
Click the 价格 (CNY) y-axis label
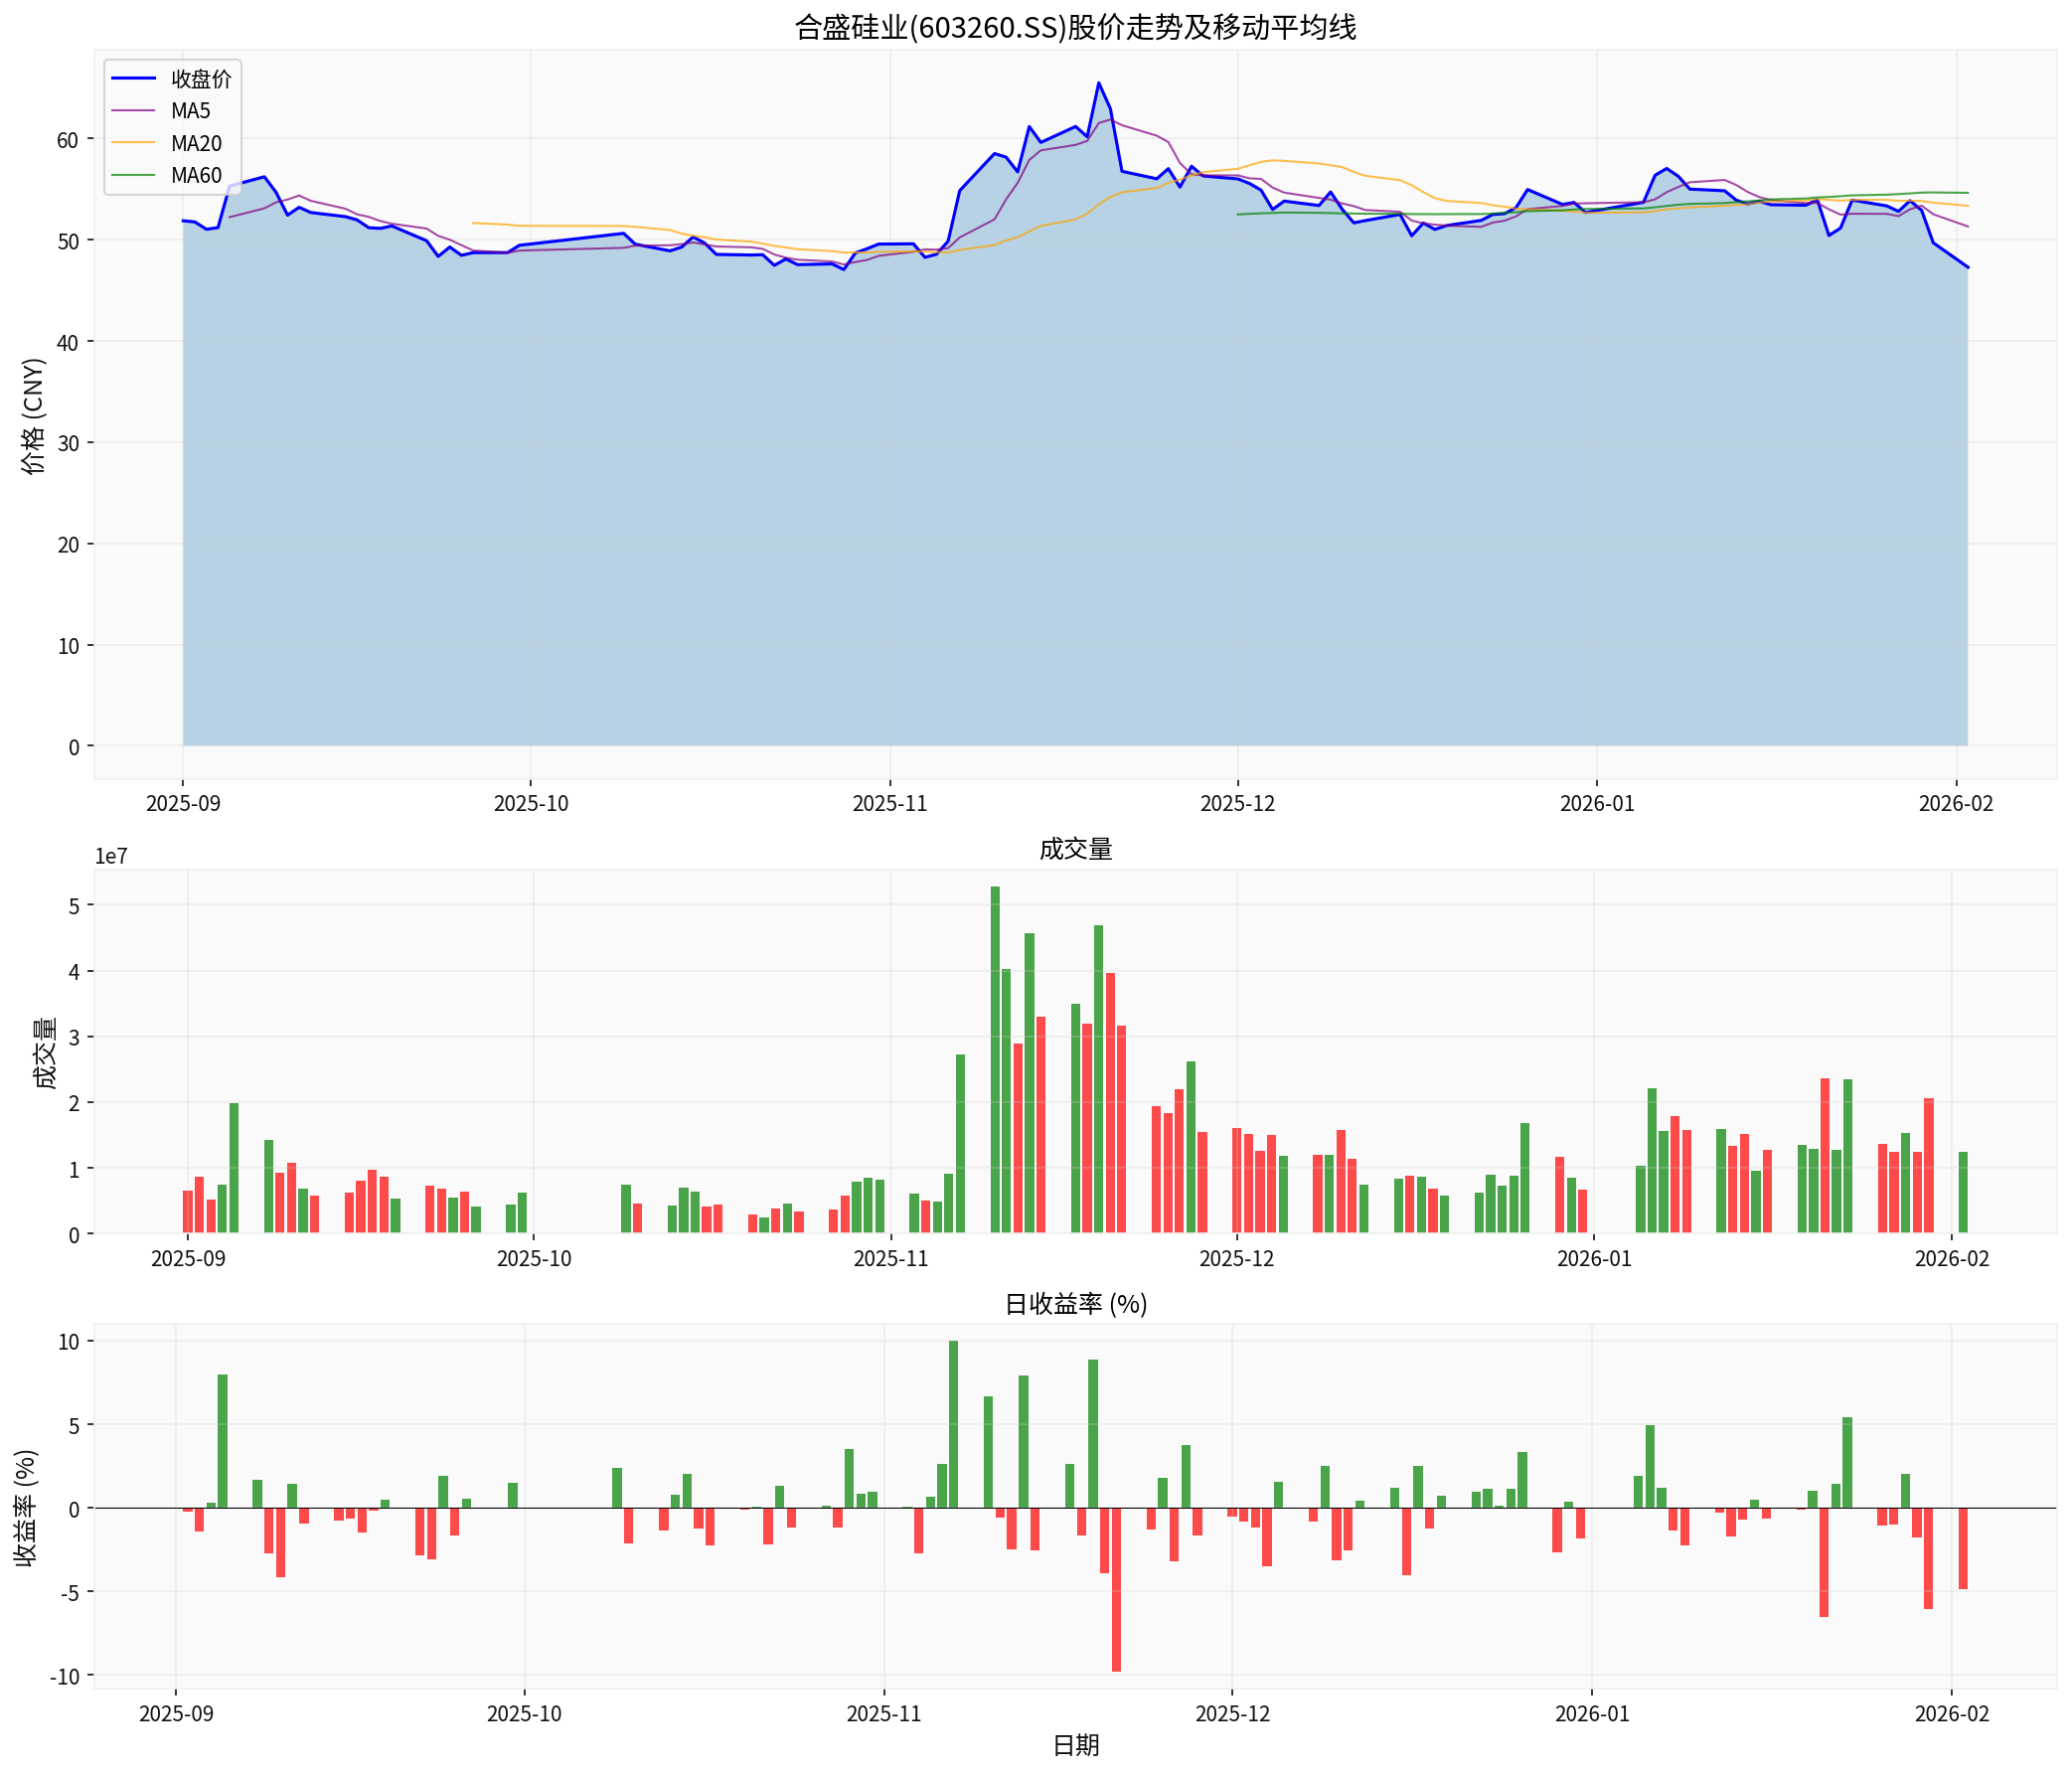pyautogui.click(x=33, y=415)
